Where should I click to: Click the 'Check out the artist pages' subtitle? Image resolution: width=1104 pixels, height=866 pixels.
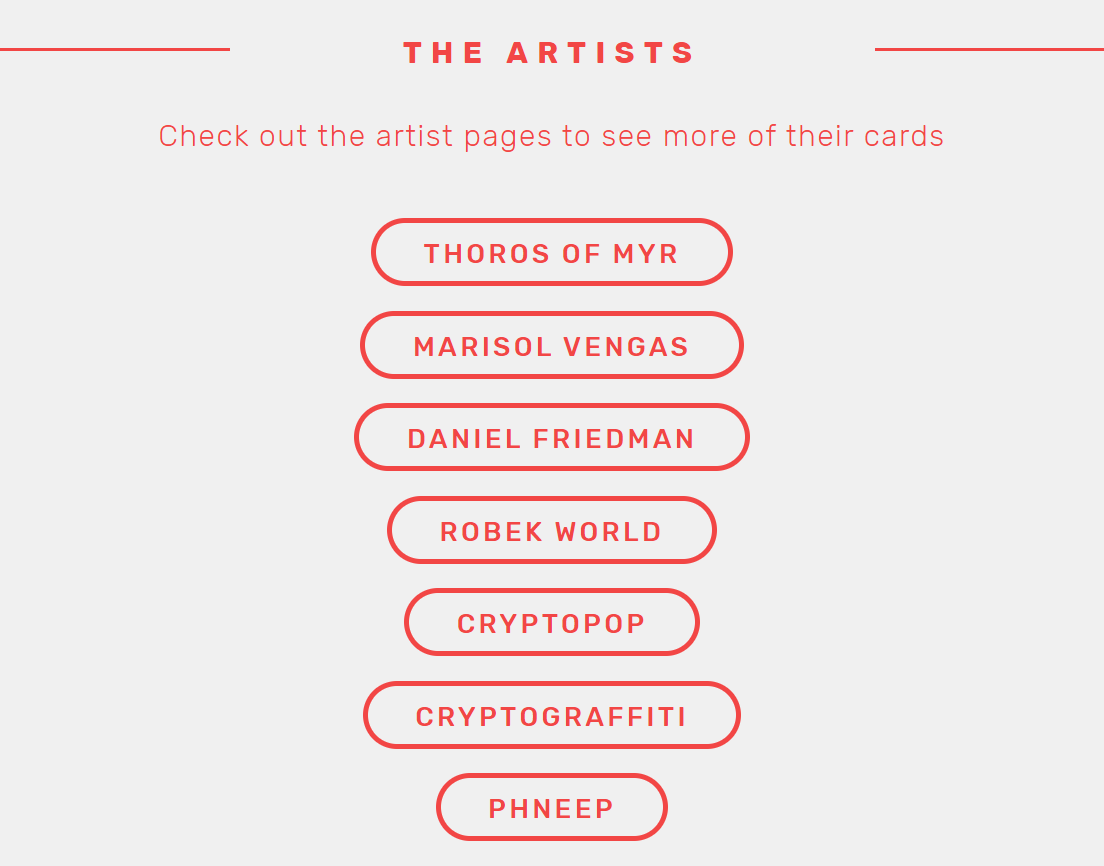[551, 136]
